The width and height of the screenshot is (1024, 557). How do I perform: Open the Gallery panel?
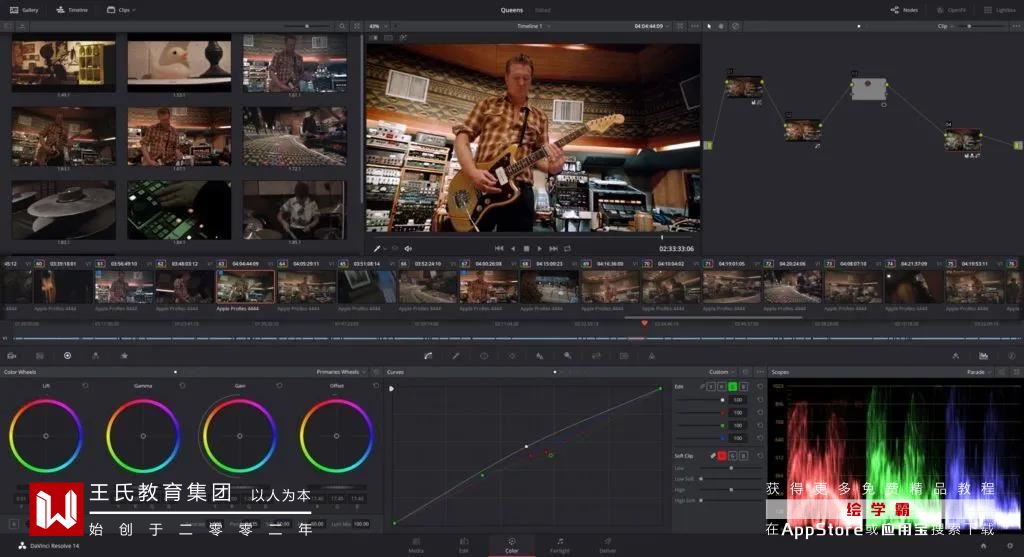(24, 10)
